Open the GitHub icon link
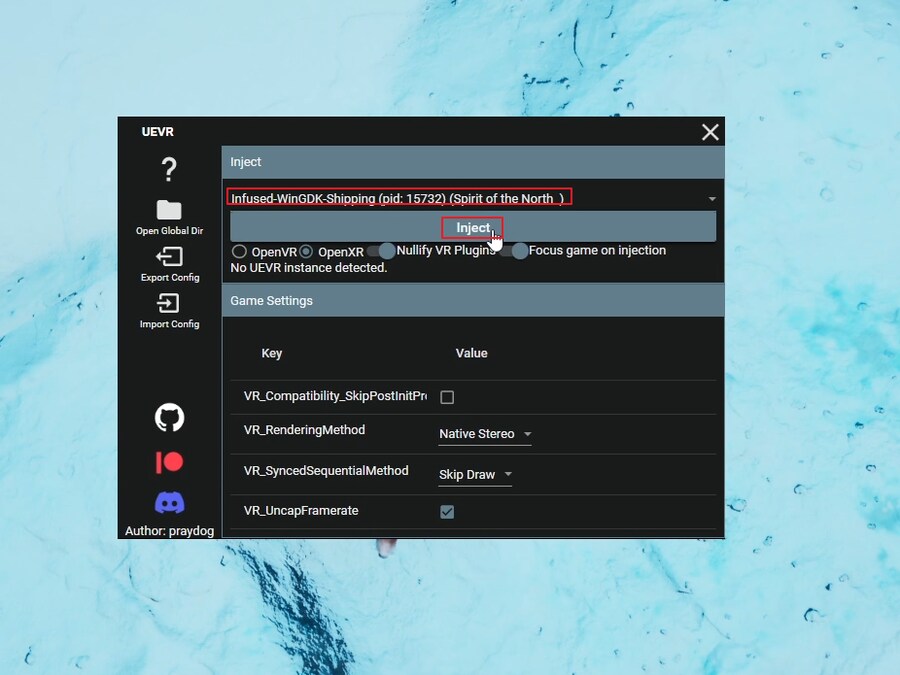Viewport: 900px width, 675px height. tap(169, 417)
